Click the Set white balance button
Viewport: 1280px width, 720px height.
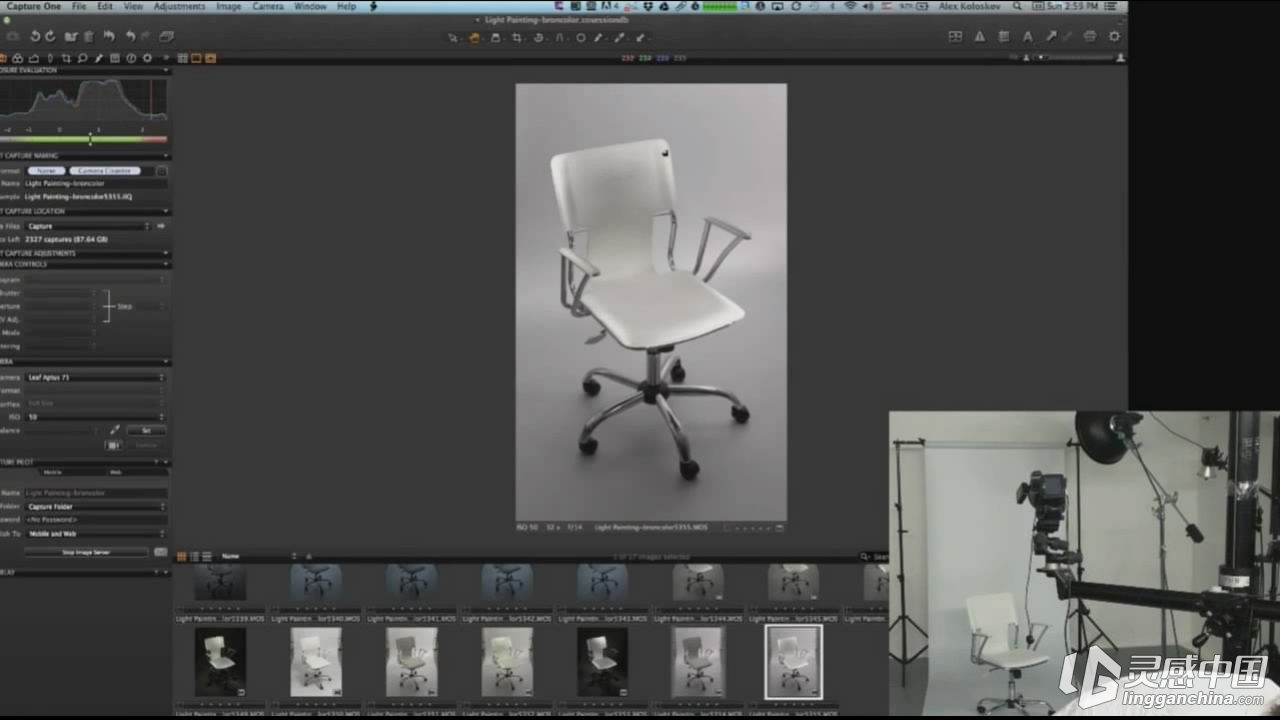tap(146, 430)
